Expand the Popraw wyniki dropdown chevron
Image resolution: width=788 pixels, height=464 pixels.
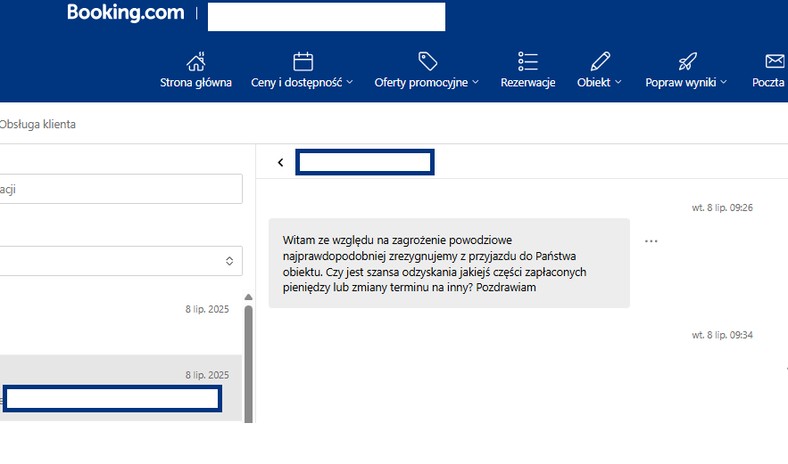(x=724, y=82)
